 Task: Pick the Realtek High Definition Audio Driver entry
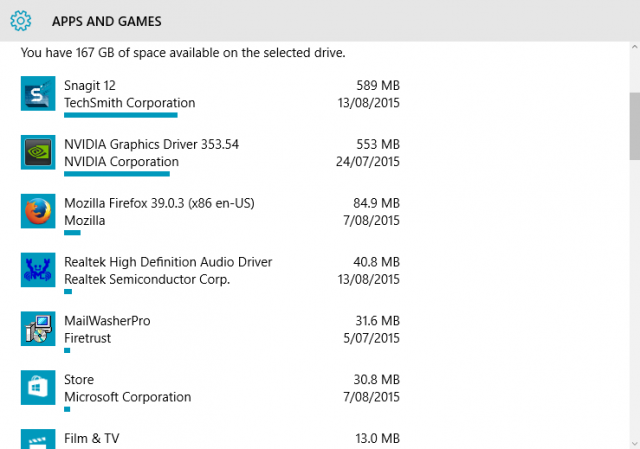click(x=168, y=262)
